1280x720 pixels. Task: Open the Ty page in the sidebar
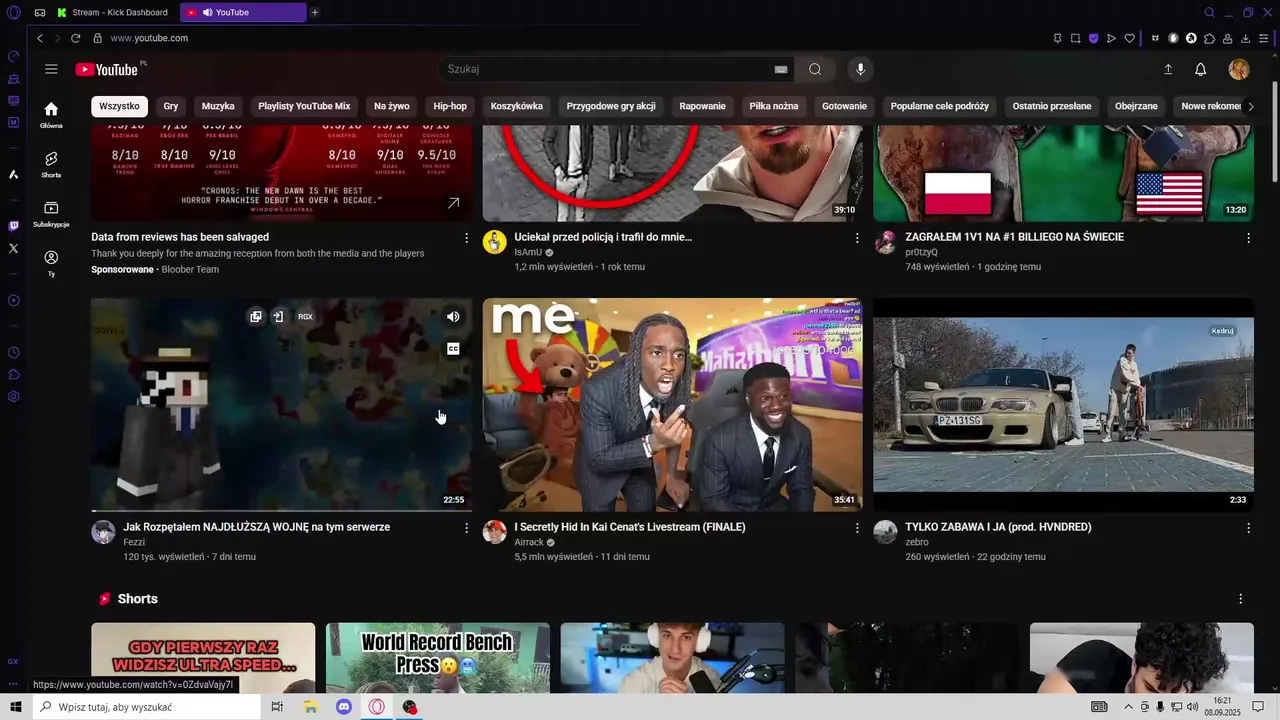[51, 263]
